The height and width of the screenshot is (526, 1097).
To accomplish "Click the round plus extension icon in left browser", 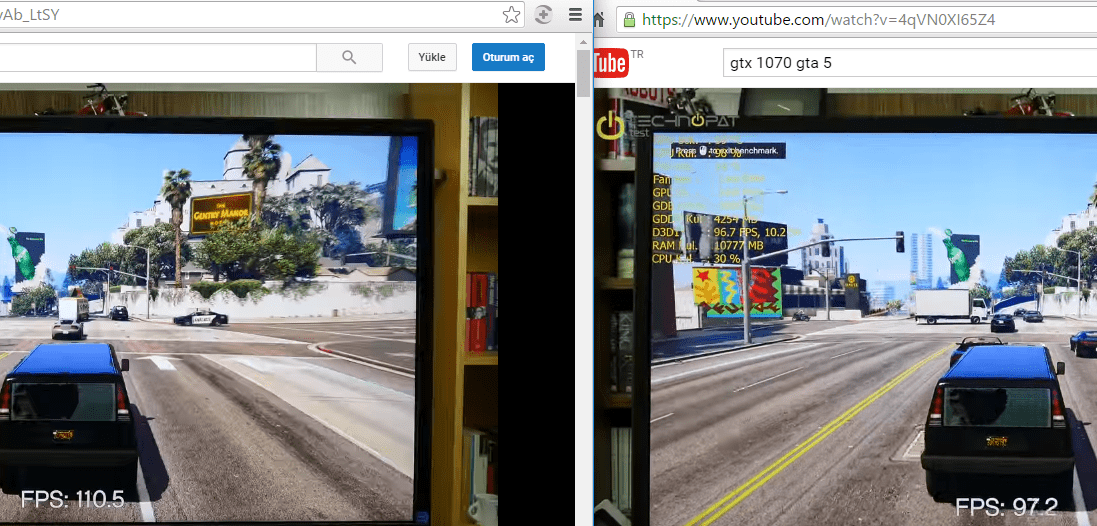I will click(x=544, y=15).
